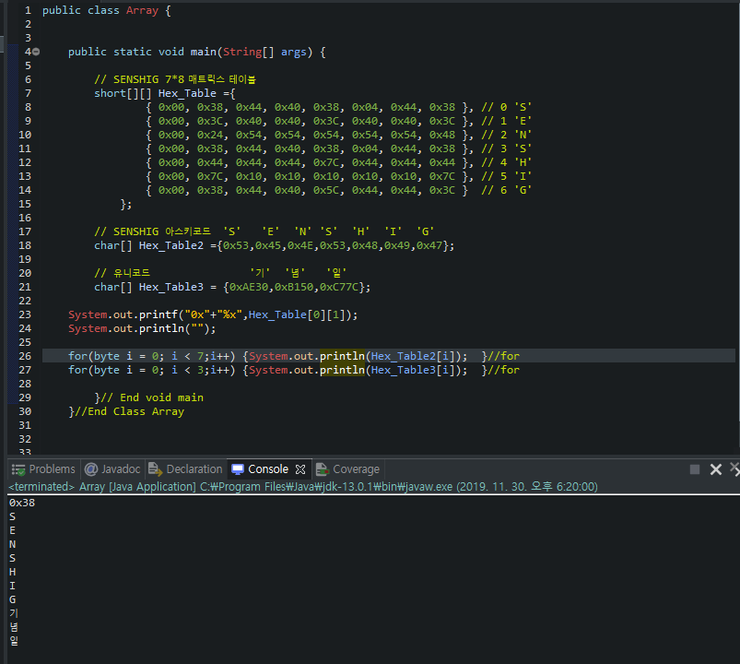This screenshot has height=664, width=740.
Task: Click the highlighted println on line 27
Action: point(342,370)
